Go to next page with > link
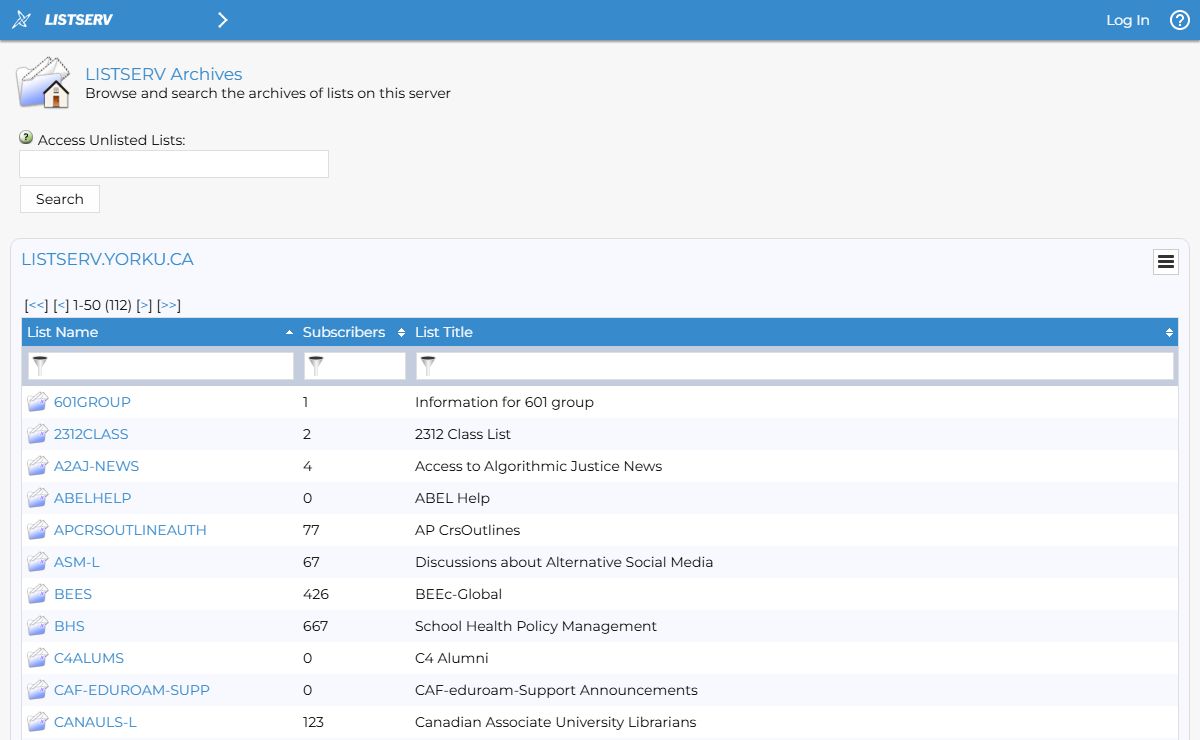 click(145, 305)
